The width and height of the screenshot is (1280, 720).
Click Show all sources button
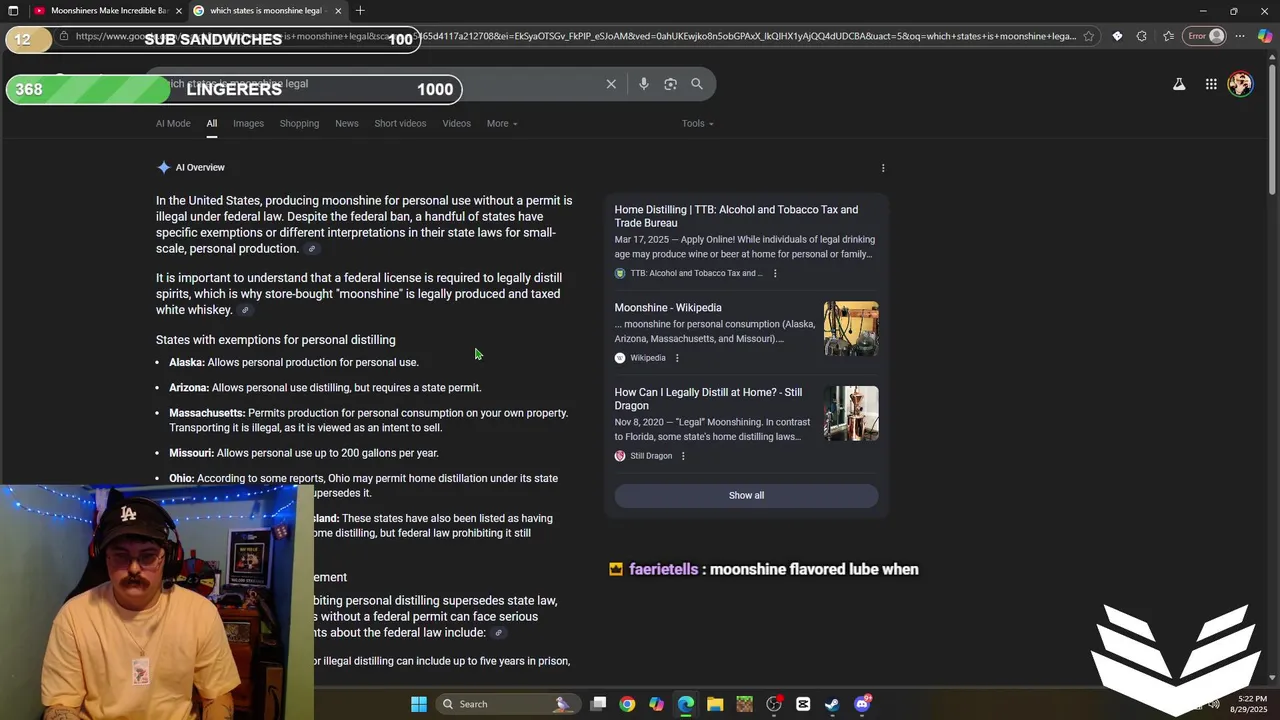pos(746,496)
